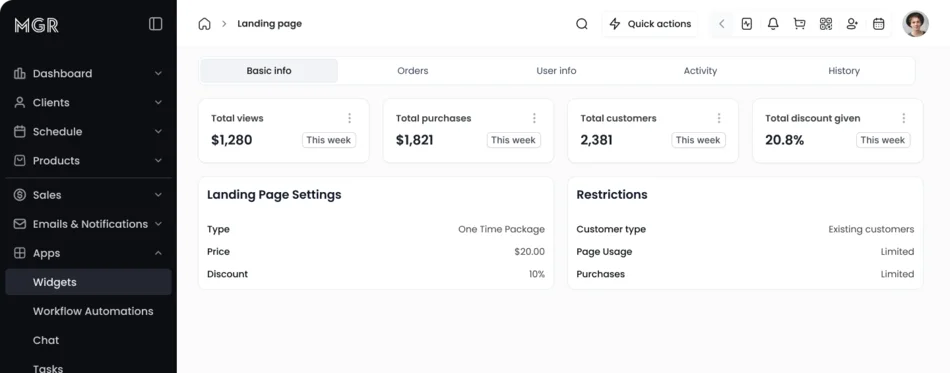Collapse toolbar with left chevron
Image resolution: width=950 pixels, height=373 pixels.
[x=722, y=24]
